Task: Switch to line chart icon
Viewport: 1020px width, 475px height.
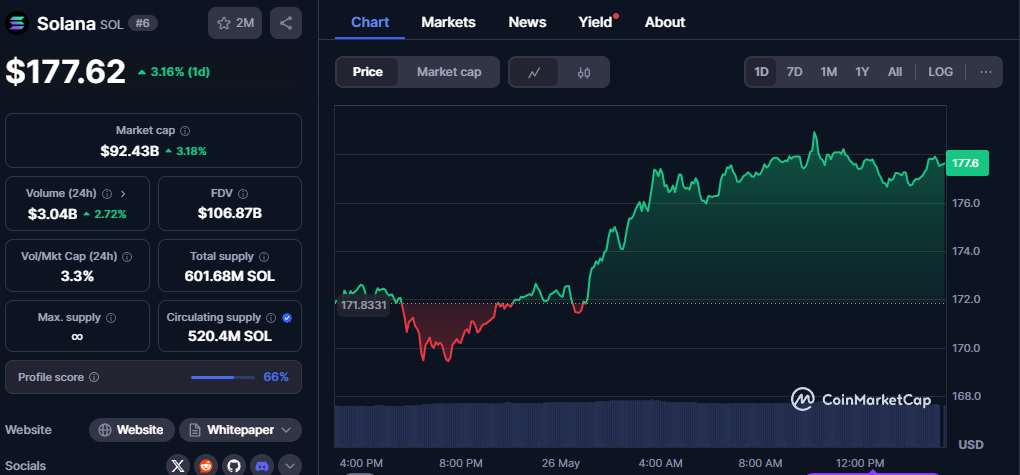Action: [x=533, y=72]
